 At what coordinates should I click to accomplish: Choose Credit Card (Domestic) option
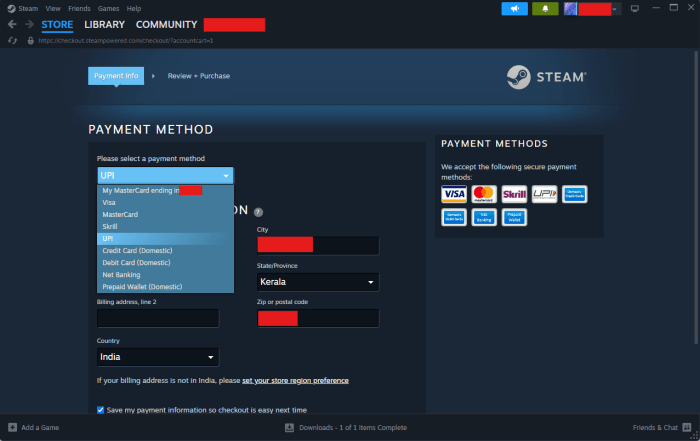(165, 251)
